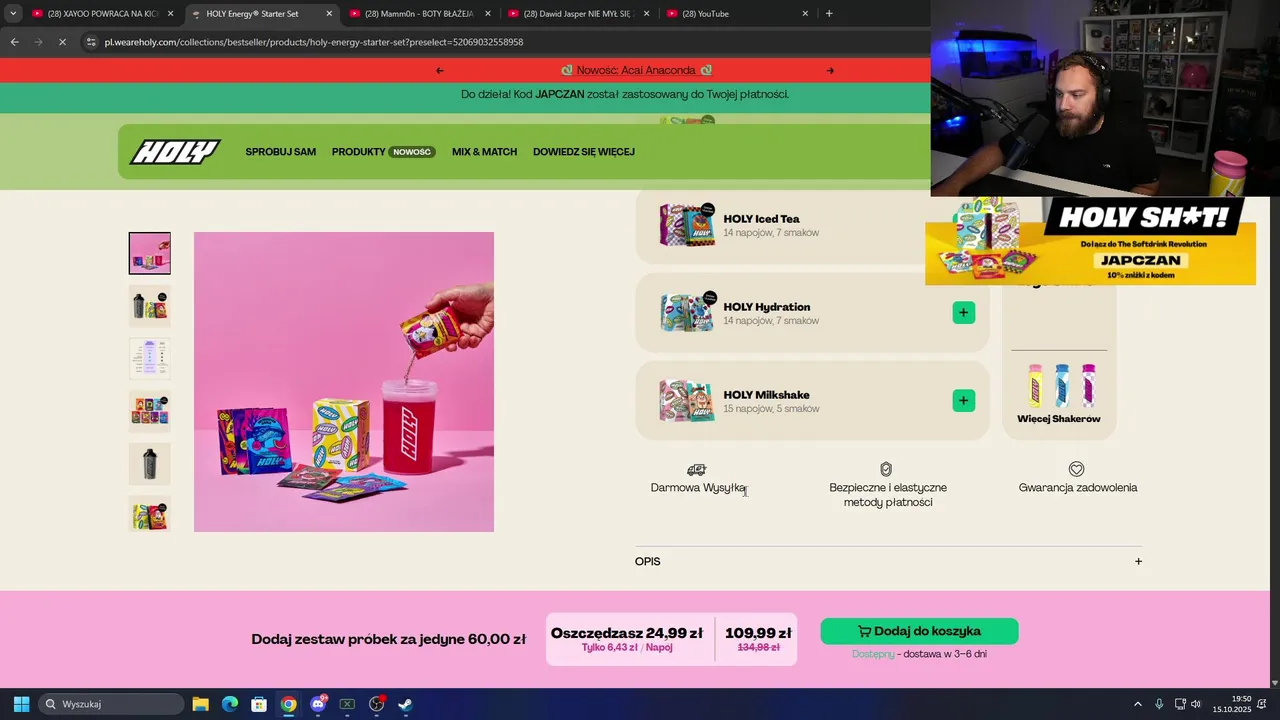This screenshot has height=720, width=1280.
Task: Switch to the Dawid Jasper tab
Action: 577,14
